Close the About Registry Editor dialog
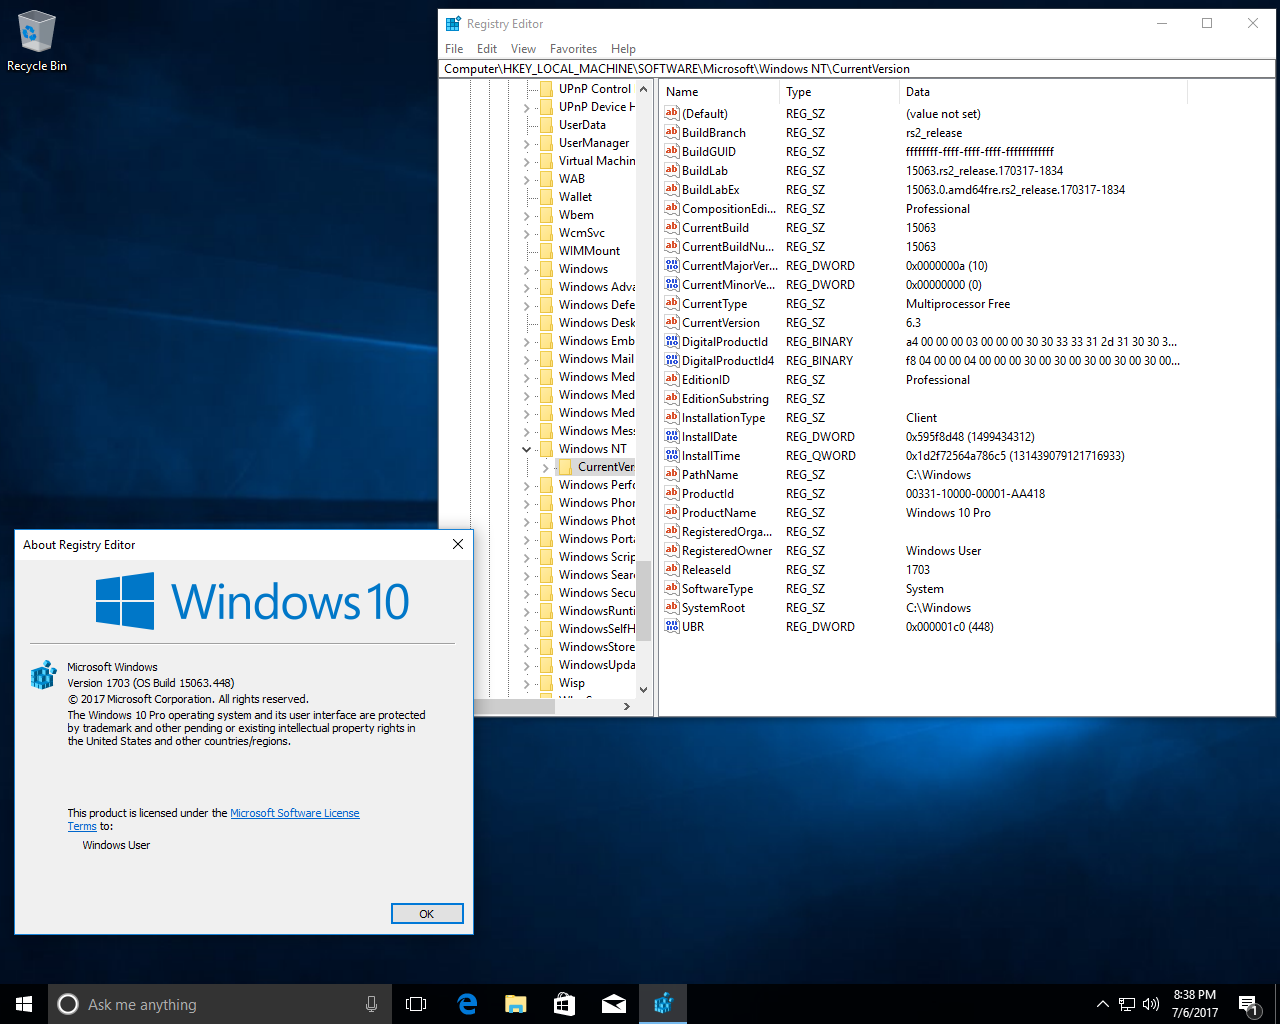The width and height of the screenshot is (1280, 1024). pyautogui.click(x=457, y=544)
